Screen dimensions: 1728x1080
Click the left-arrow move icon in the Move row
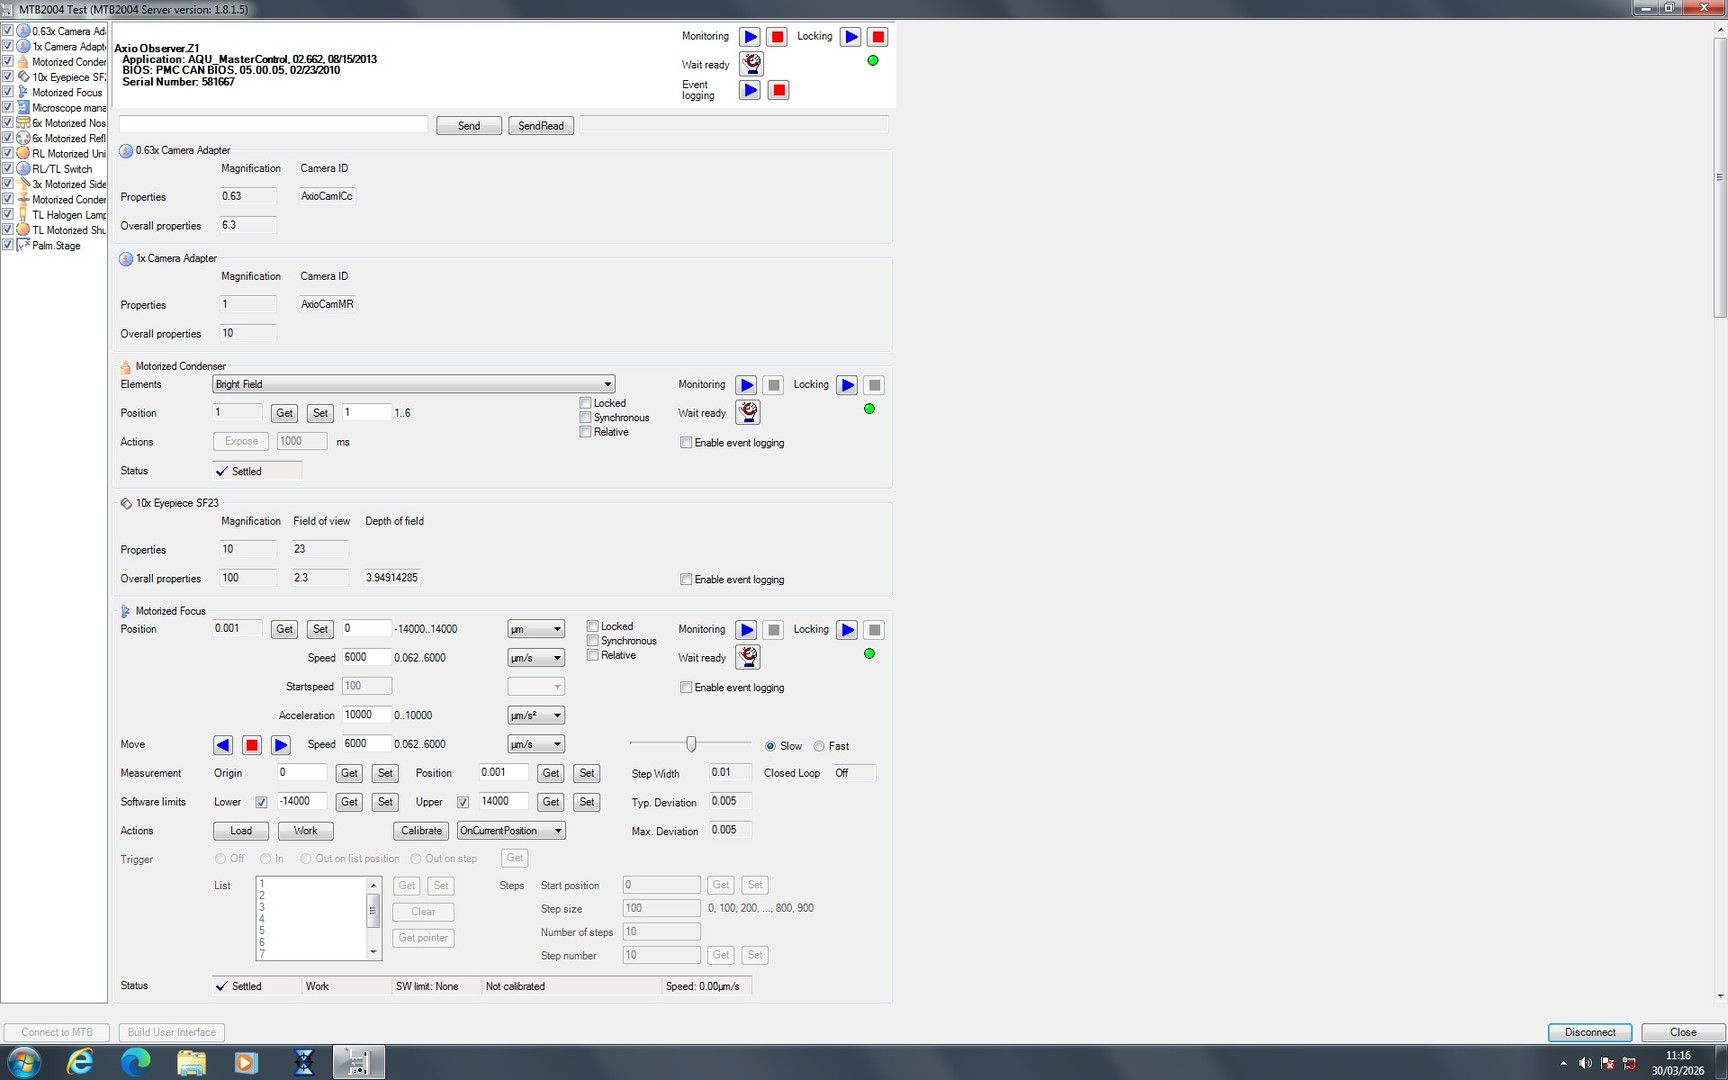coord(223,744)
